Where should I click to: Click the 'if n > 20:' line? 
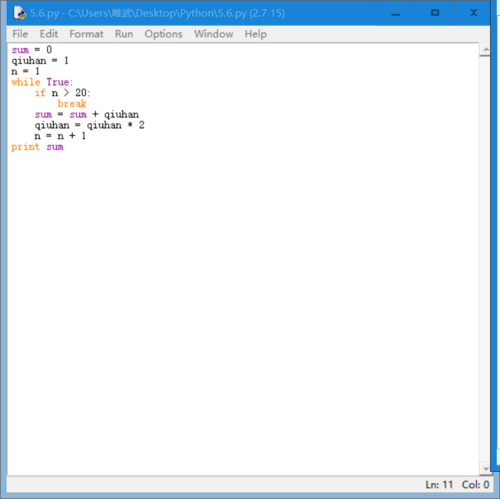62,93
